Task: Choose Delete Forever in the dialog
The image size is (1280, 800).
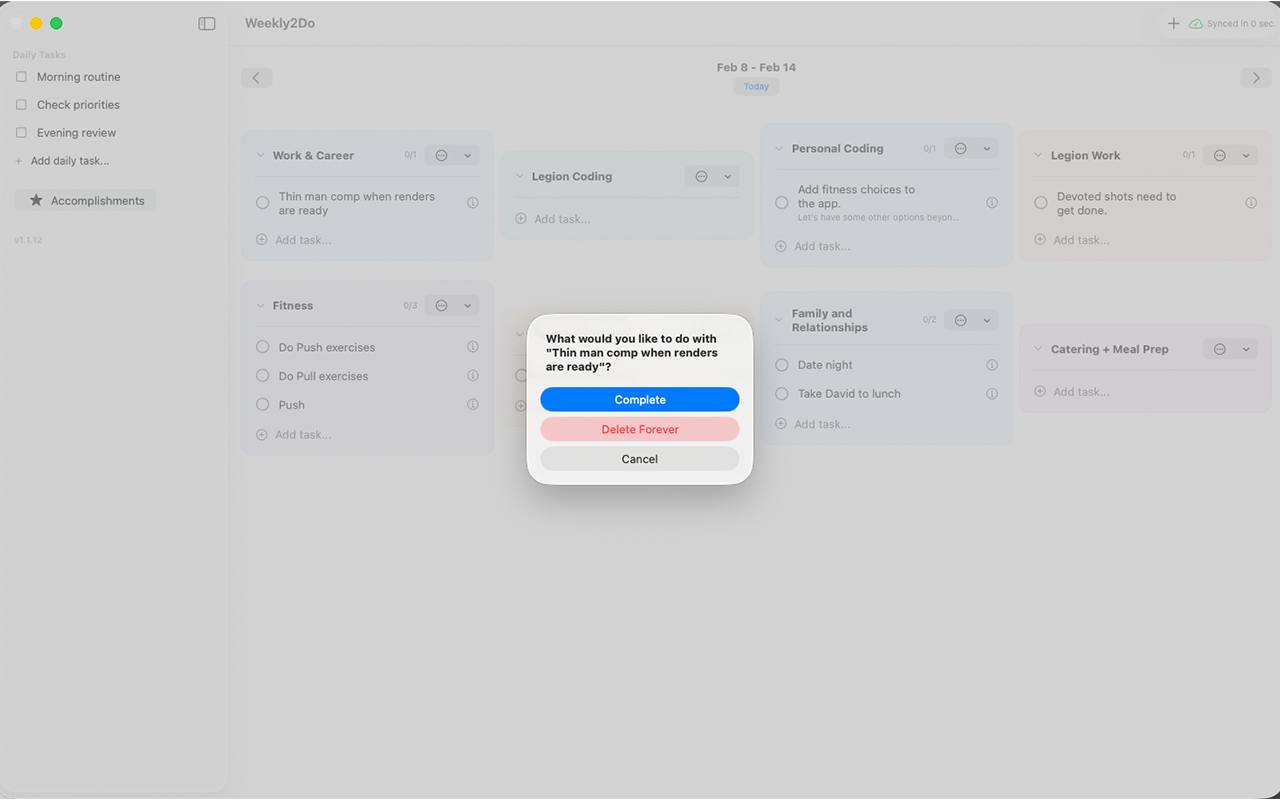Action: (640, 429)
